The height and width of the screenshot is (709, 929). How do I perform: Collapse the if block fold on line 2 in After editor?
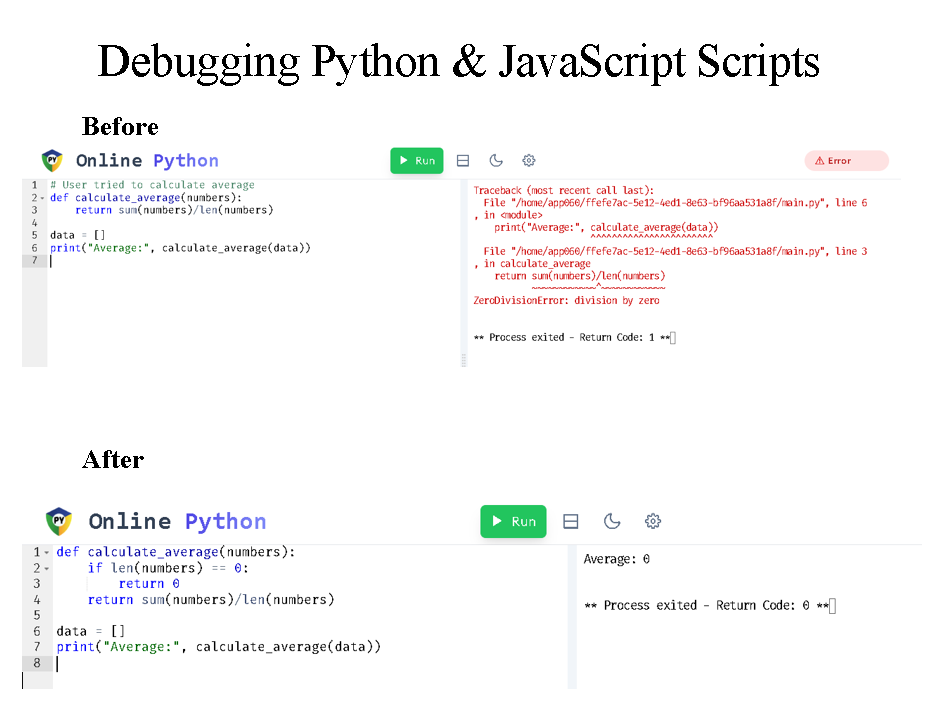[x=46, y=568]
